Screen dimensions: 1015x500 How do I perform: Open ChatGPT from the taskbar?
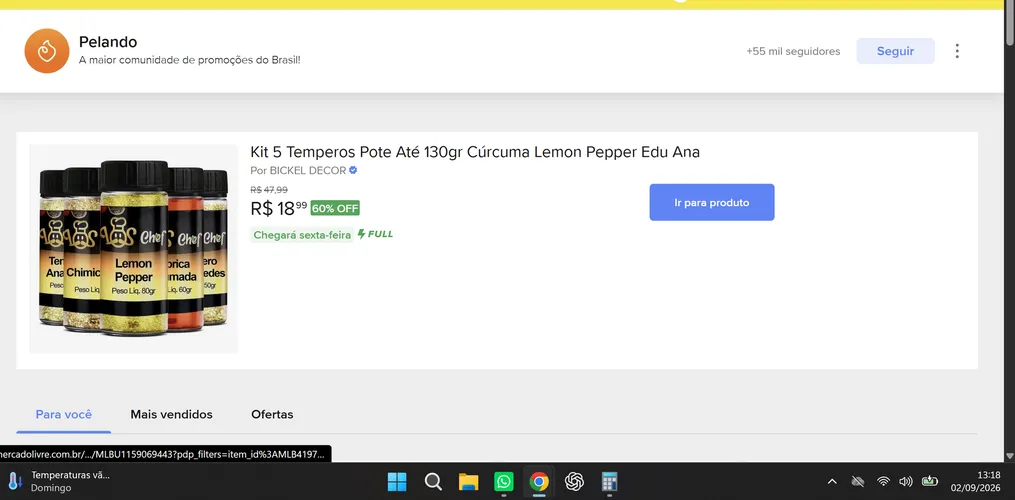pyautogui.click(x=574, y=482)
